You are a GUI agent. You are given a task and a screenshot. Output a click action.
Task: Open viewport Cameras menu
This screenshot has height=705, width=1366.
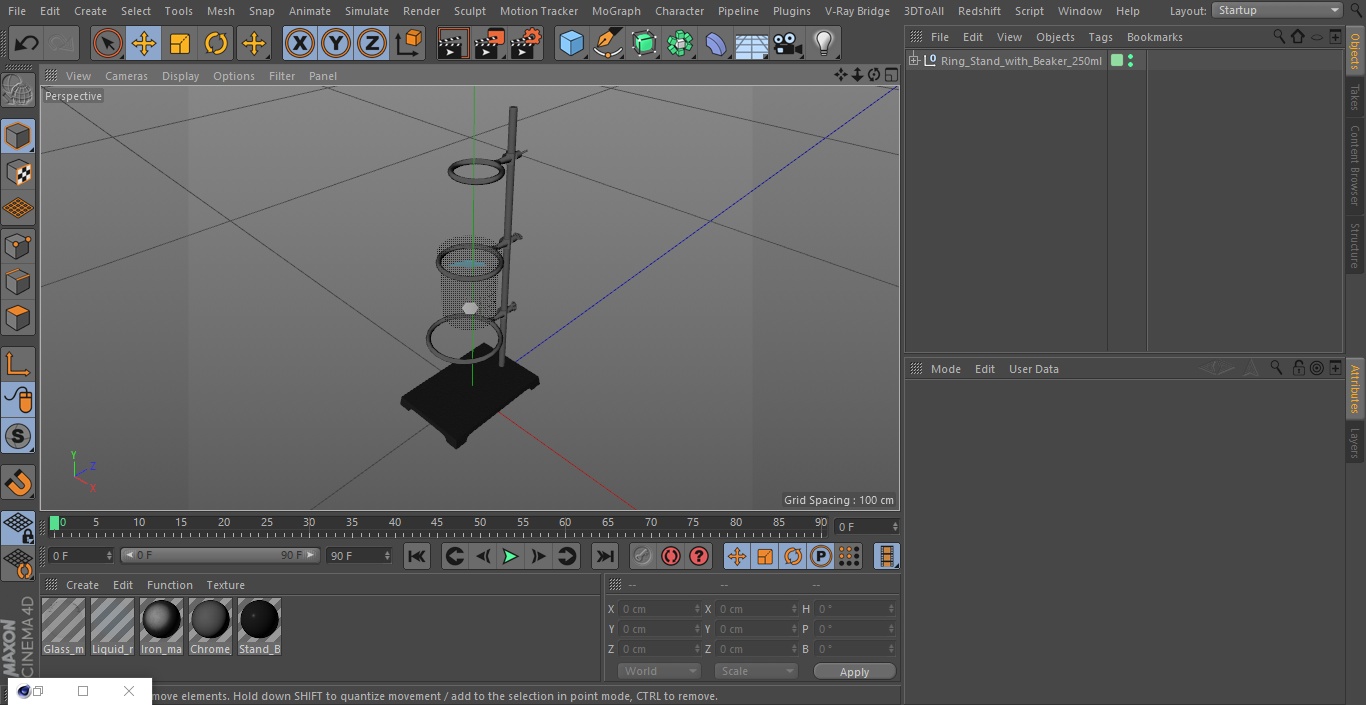click(x=126, y=76)
